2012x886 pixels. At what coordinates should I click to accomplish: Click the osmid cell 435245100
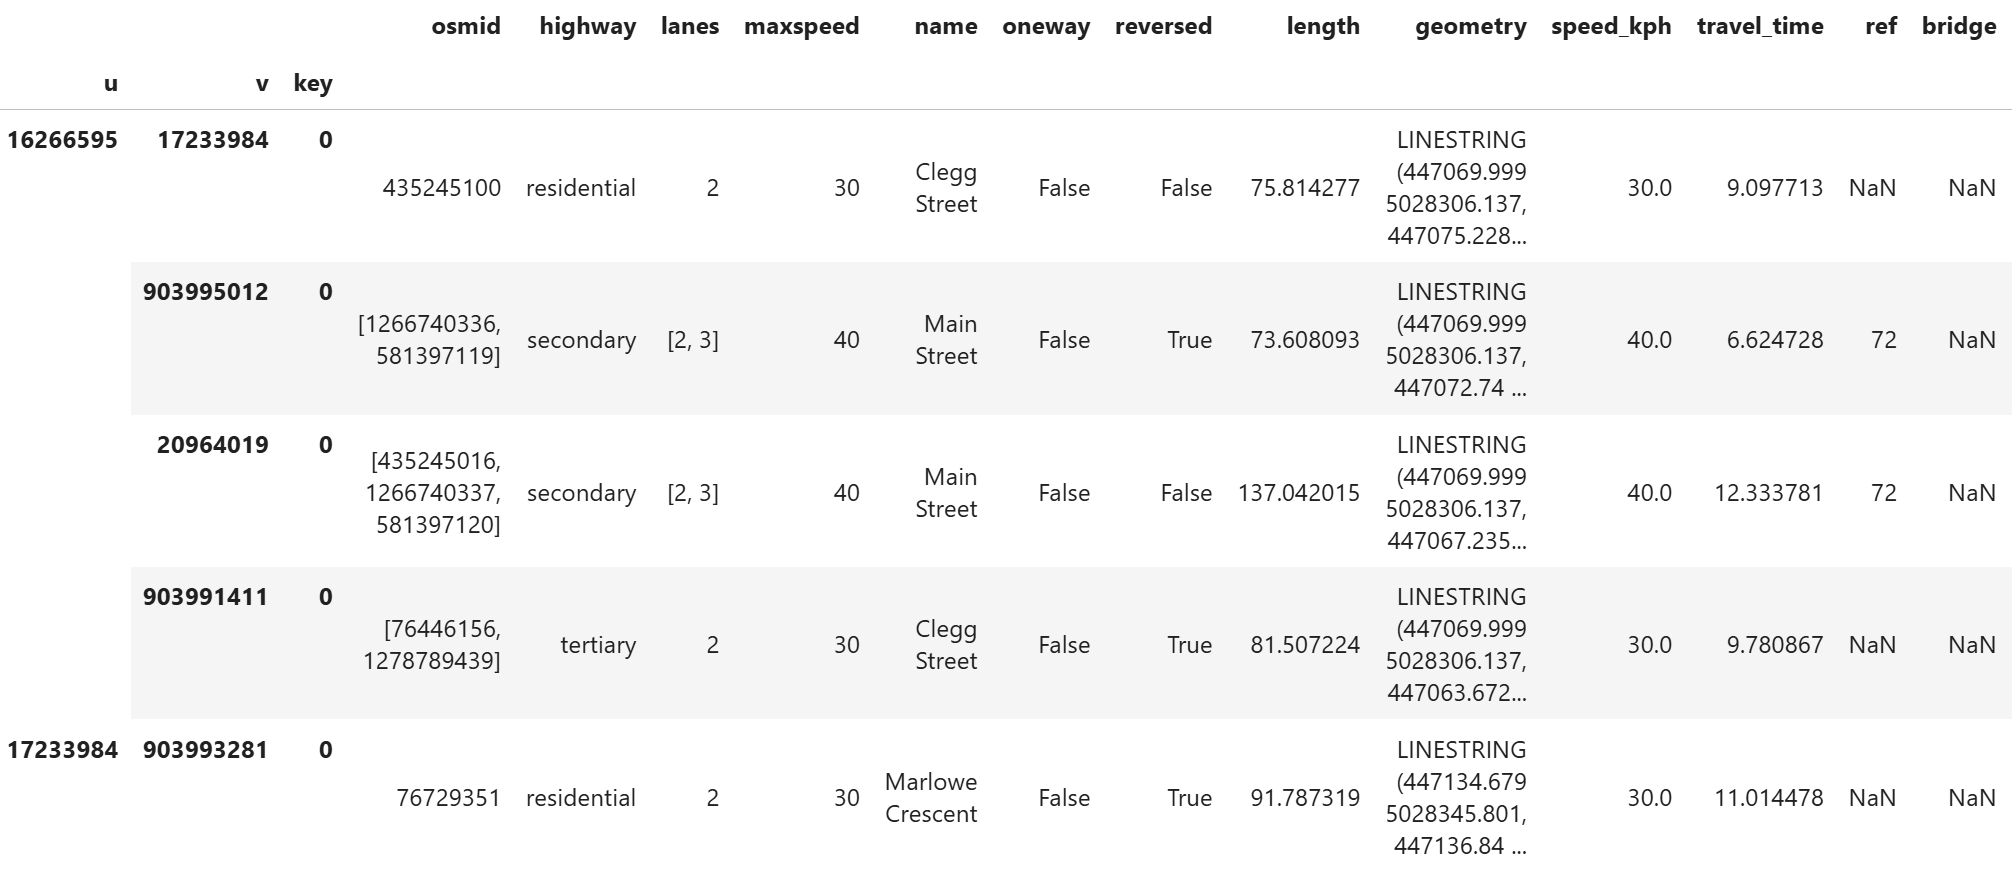point(441,188)
